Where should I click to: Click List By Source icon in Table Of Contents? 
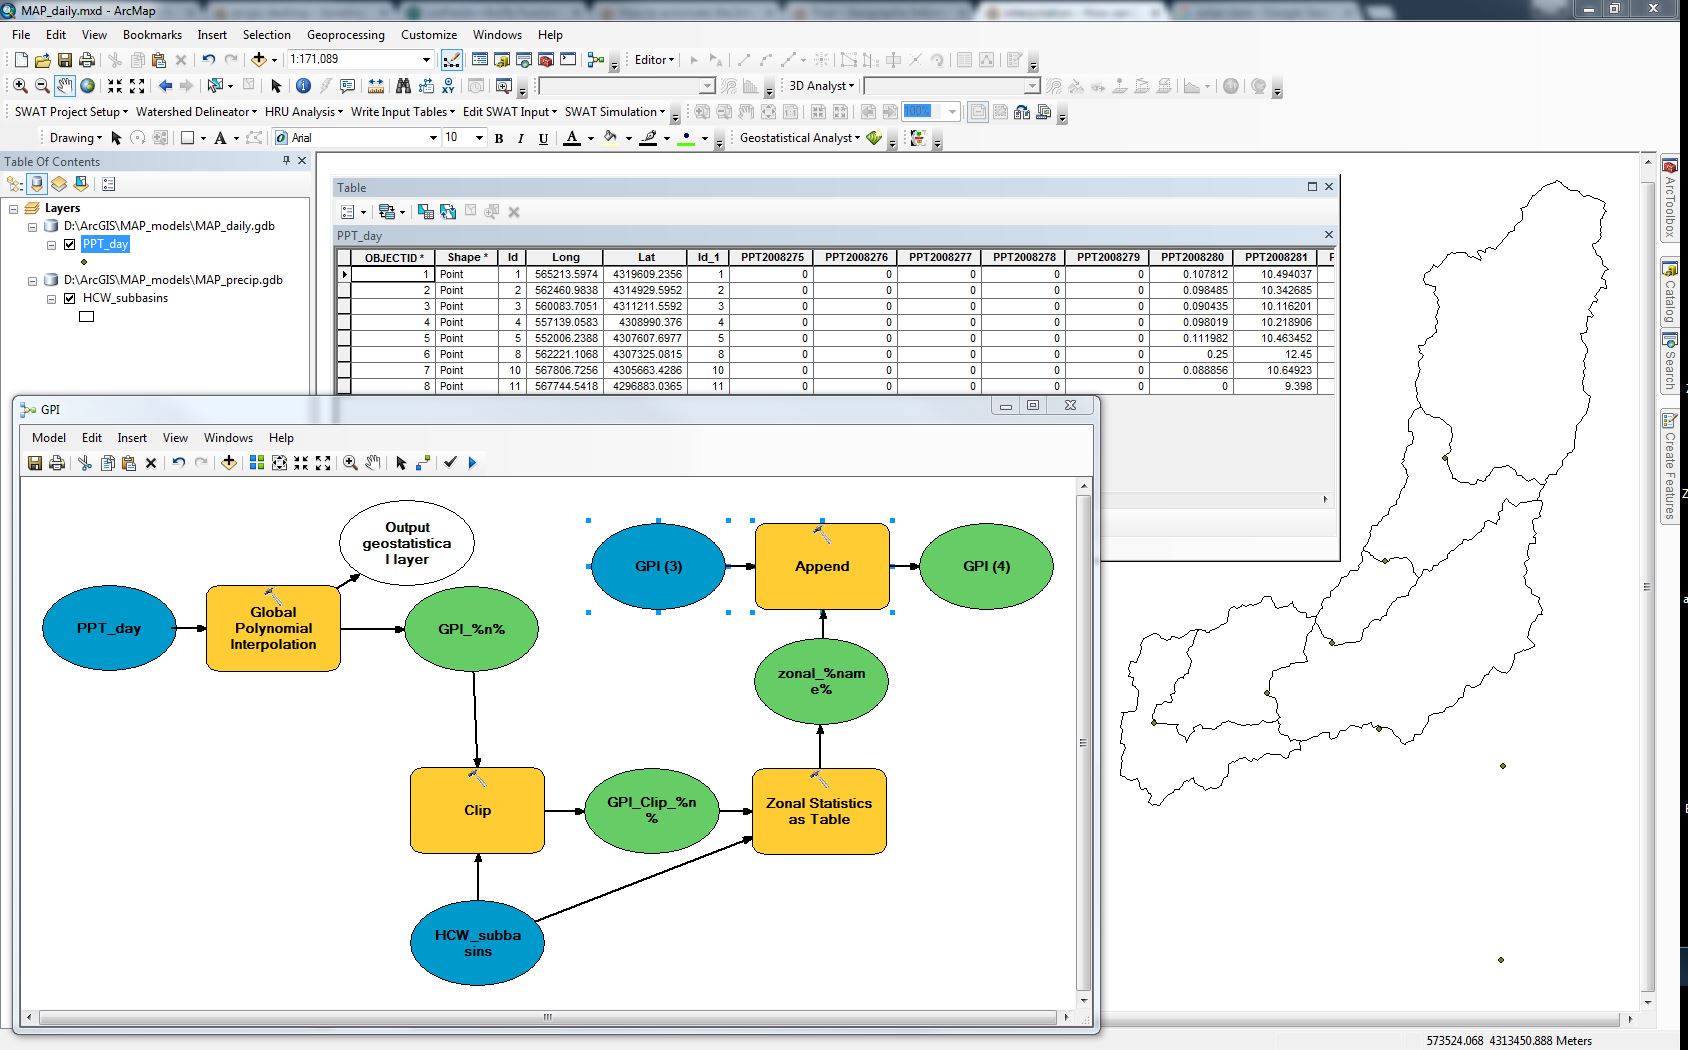(x=37, y=184)
